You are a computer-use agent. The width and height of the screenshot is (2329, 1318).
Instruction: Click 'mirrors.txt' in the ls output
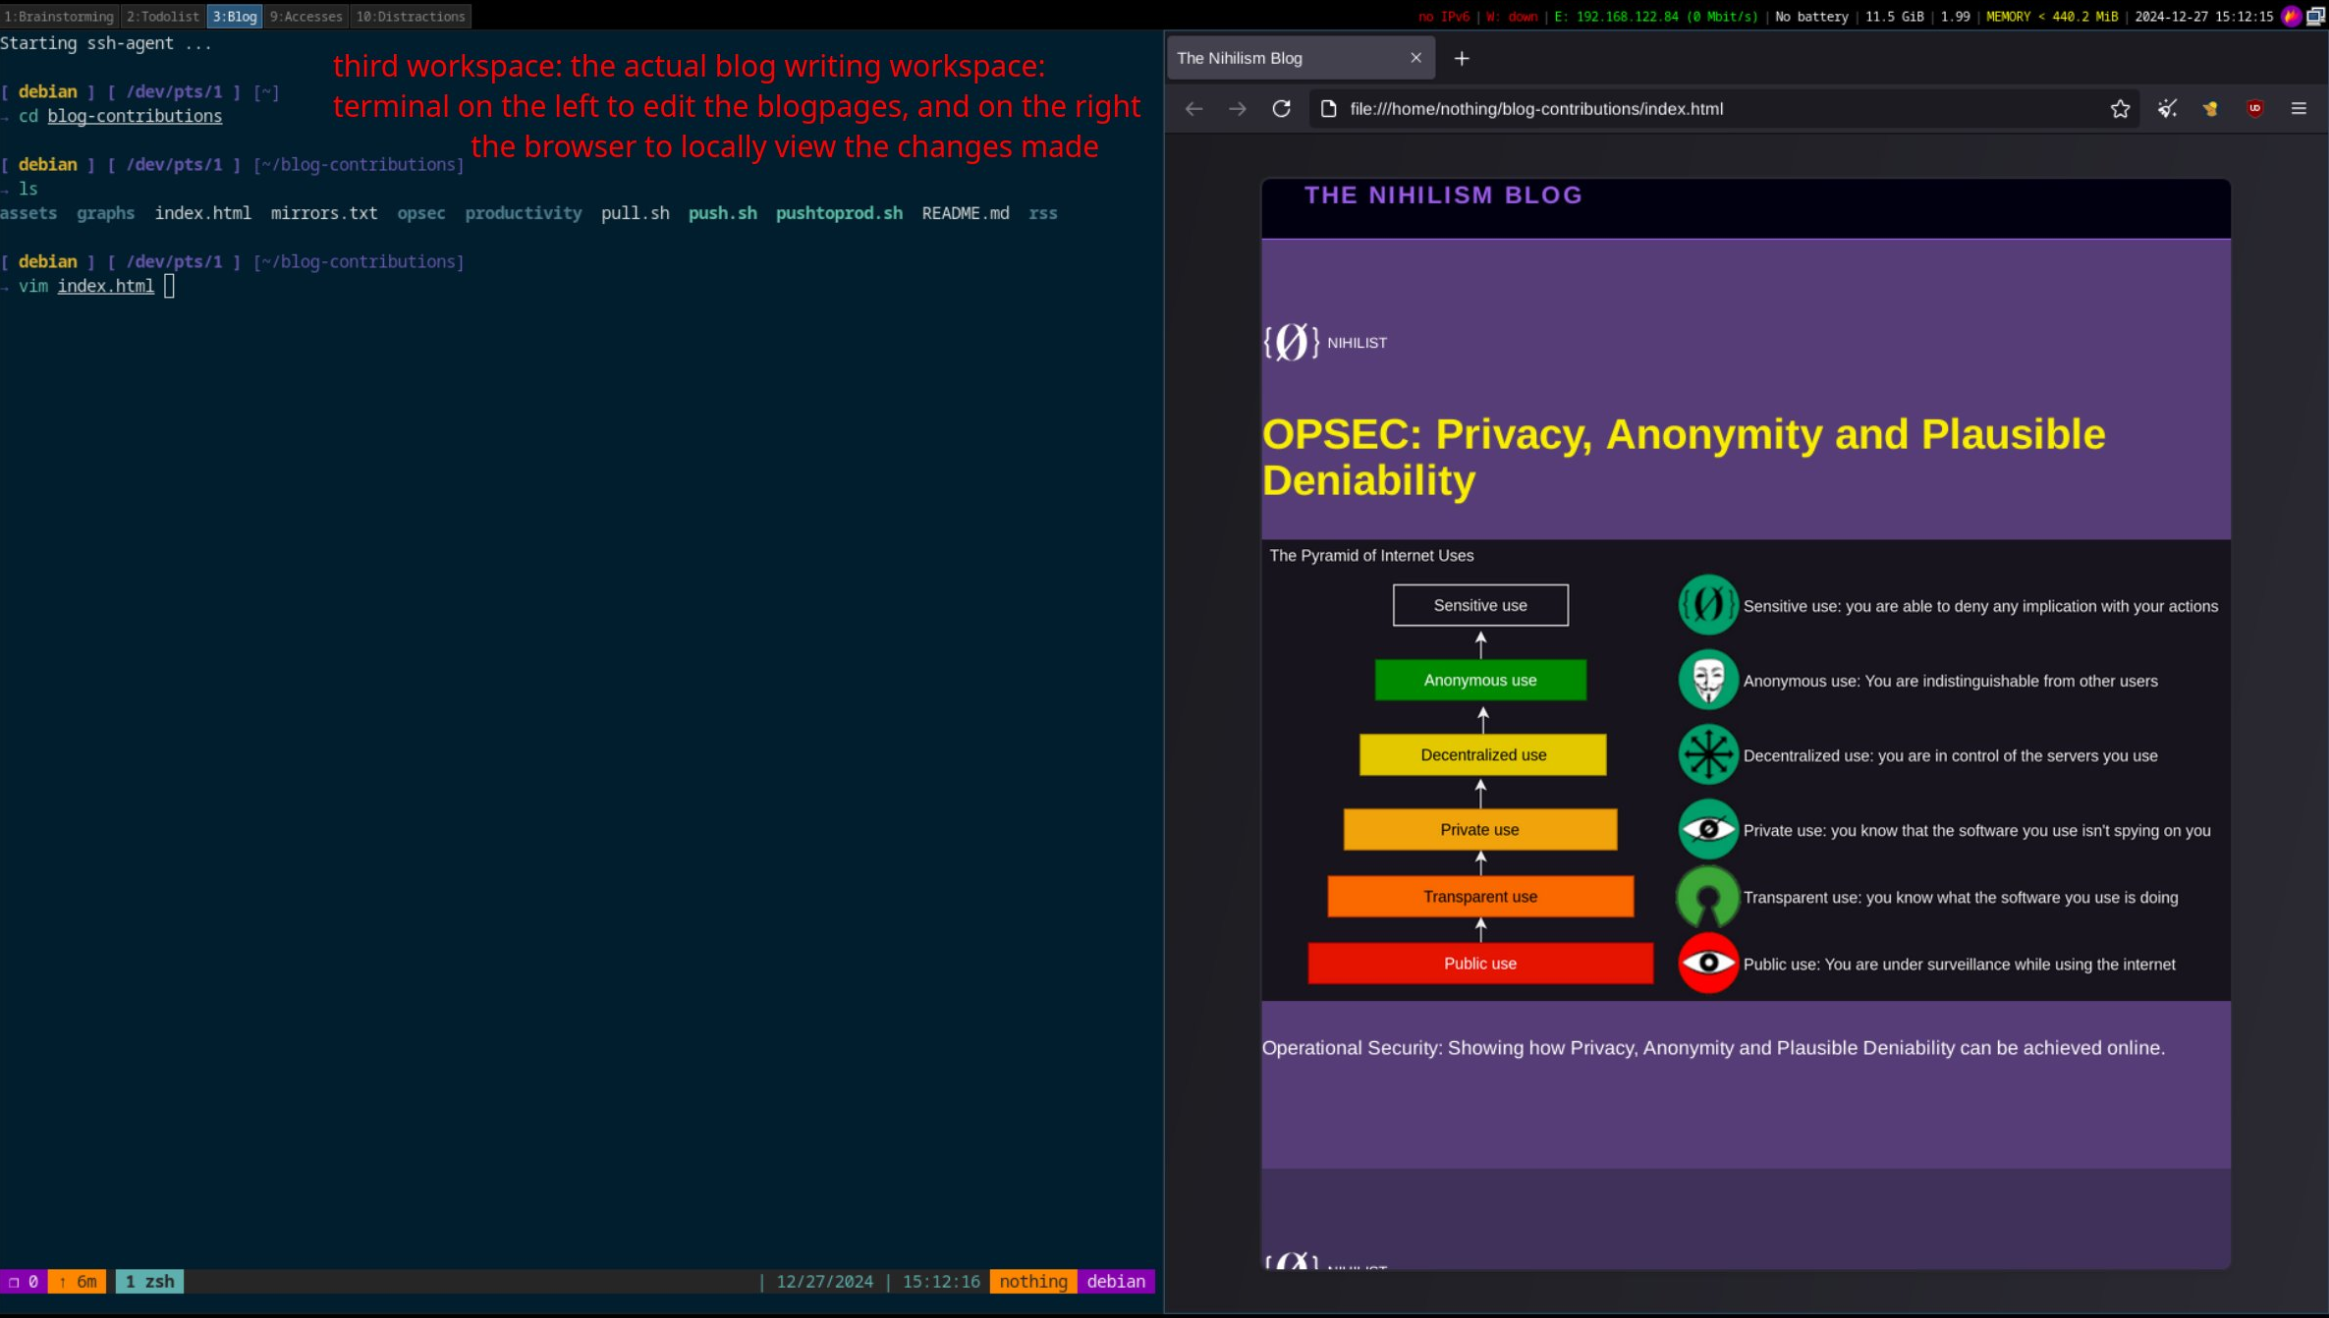(x=324, y=213)
